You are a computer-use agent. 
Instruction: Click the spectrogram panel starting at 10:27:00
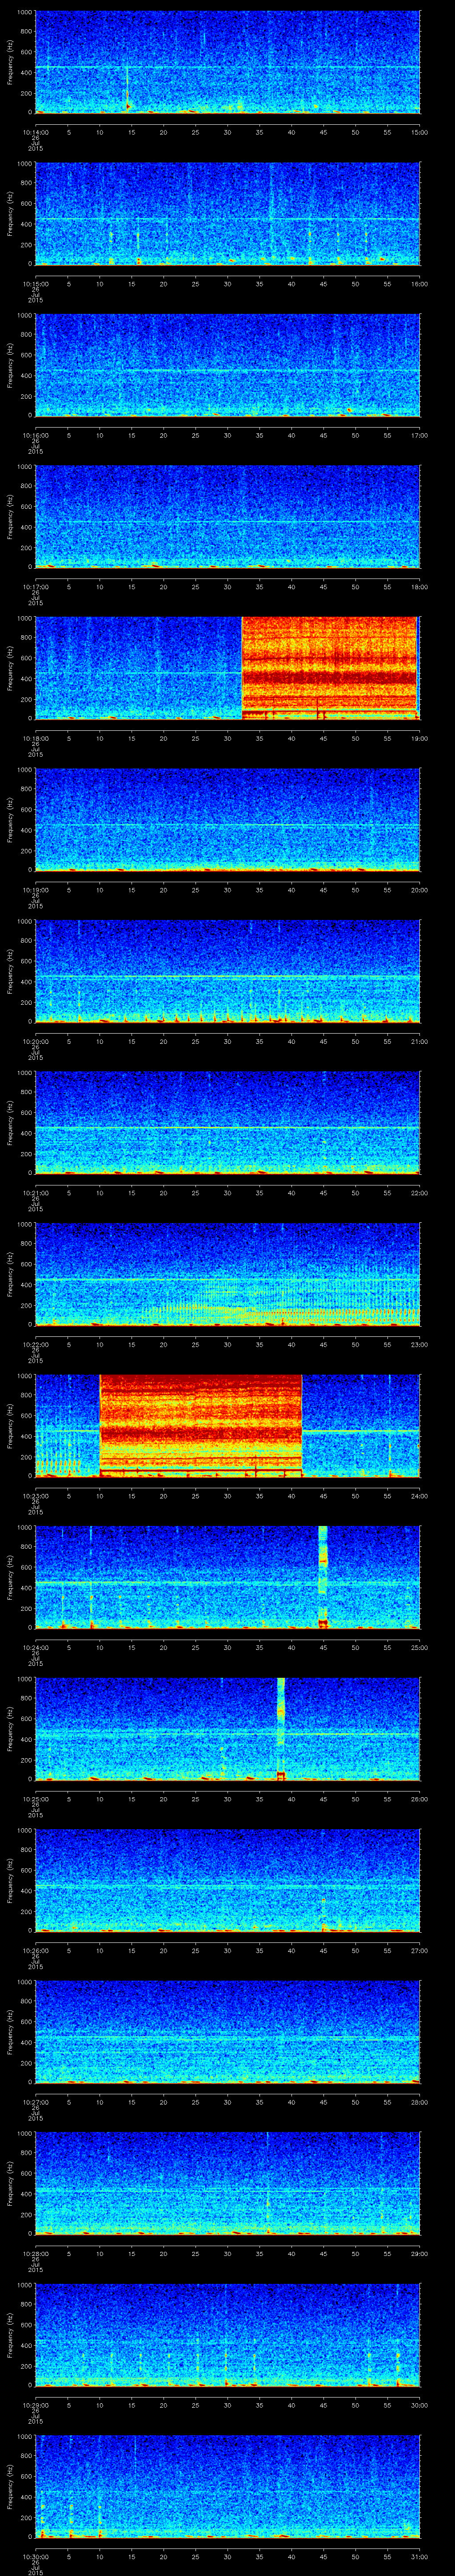click(x=227, y=2032)
